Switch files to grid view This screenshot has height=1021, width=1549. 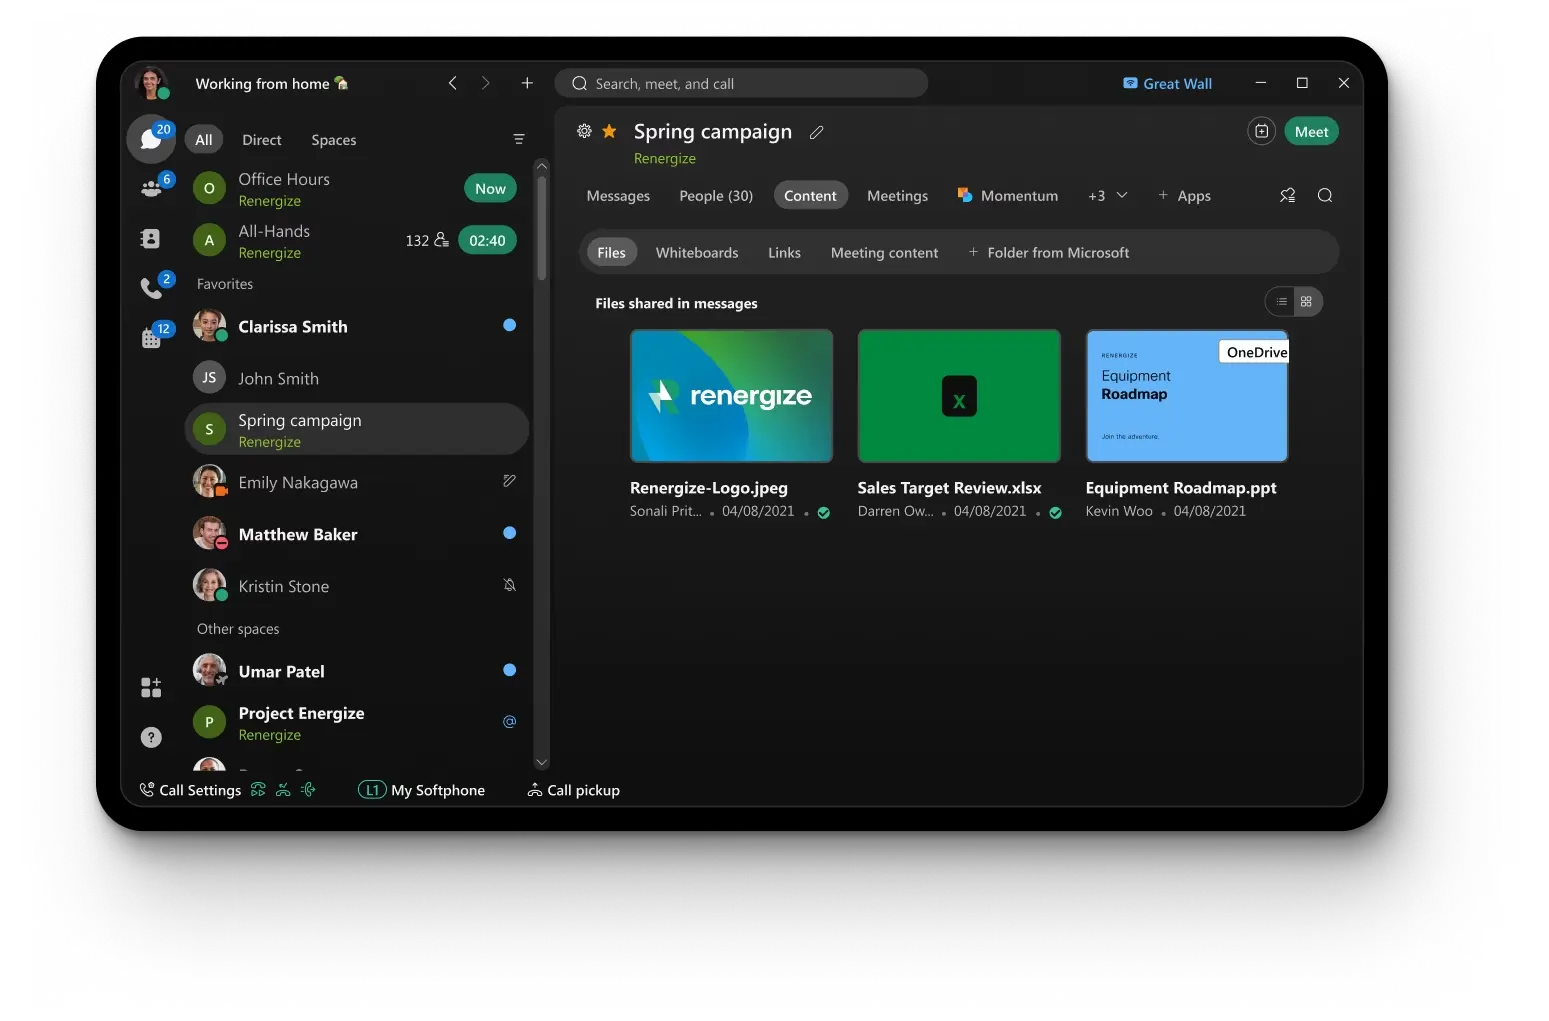click(x=1307, y=302)
